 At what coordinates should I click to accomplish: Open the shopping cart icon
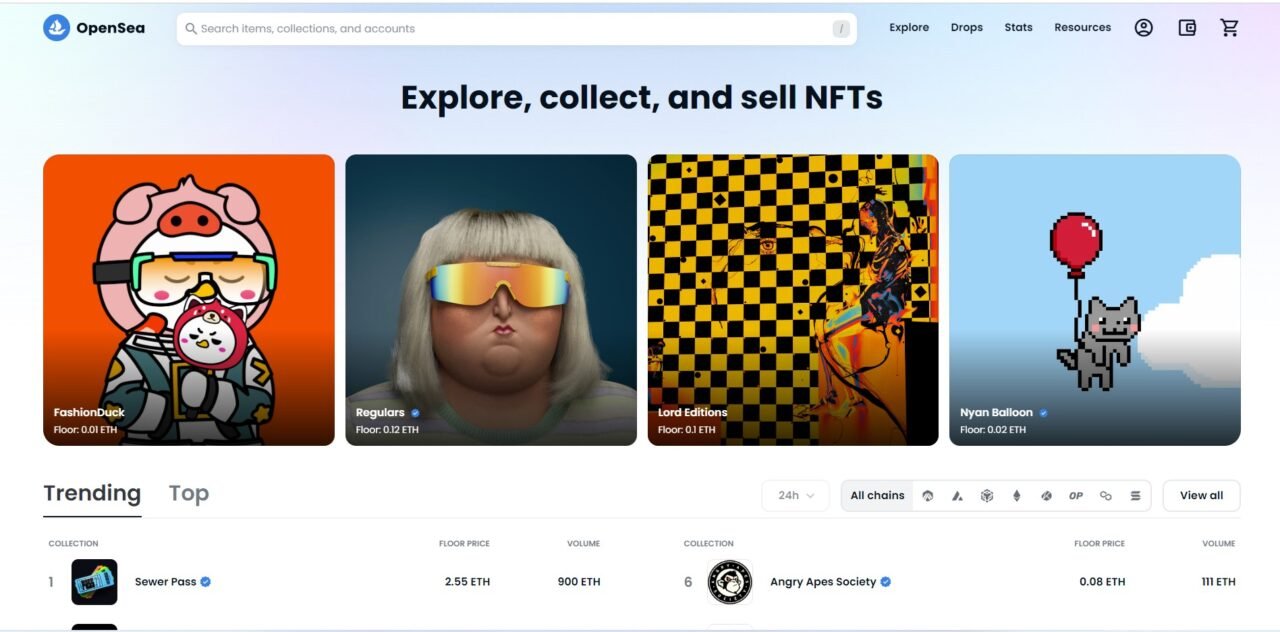1230,28
